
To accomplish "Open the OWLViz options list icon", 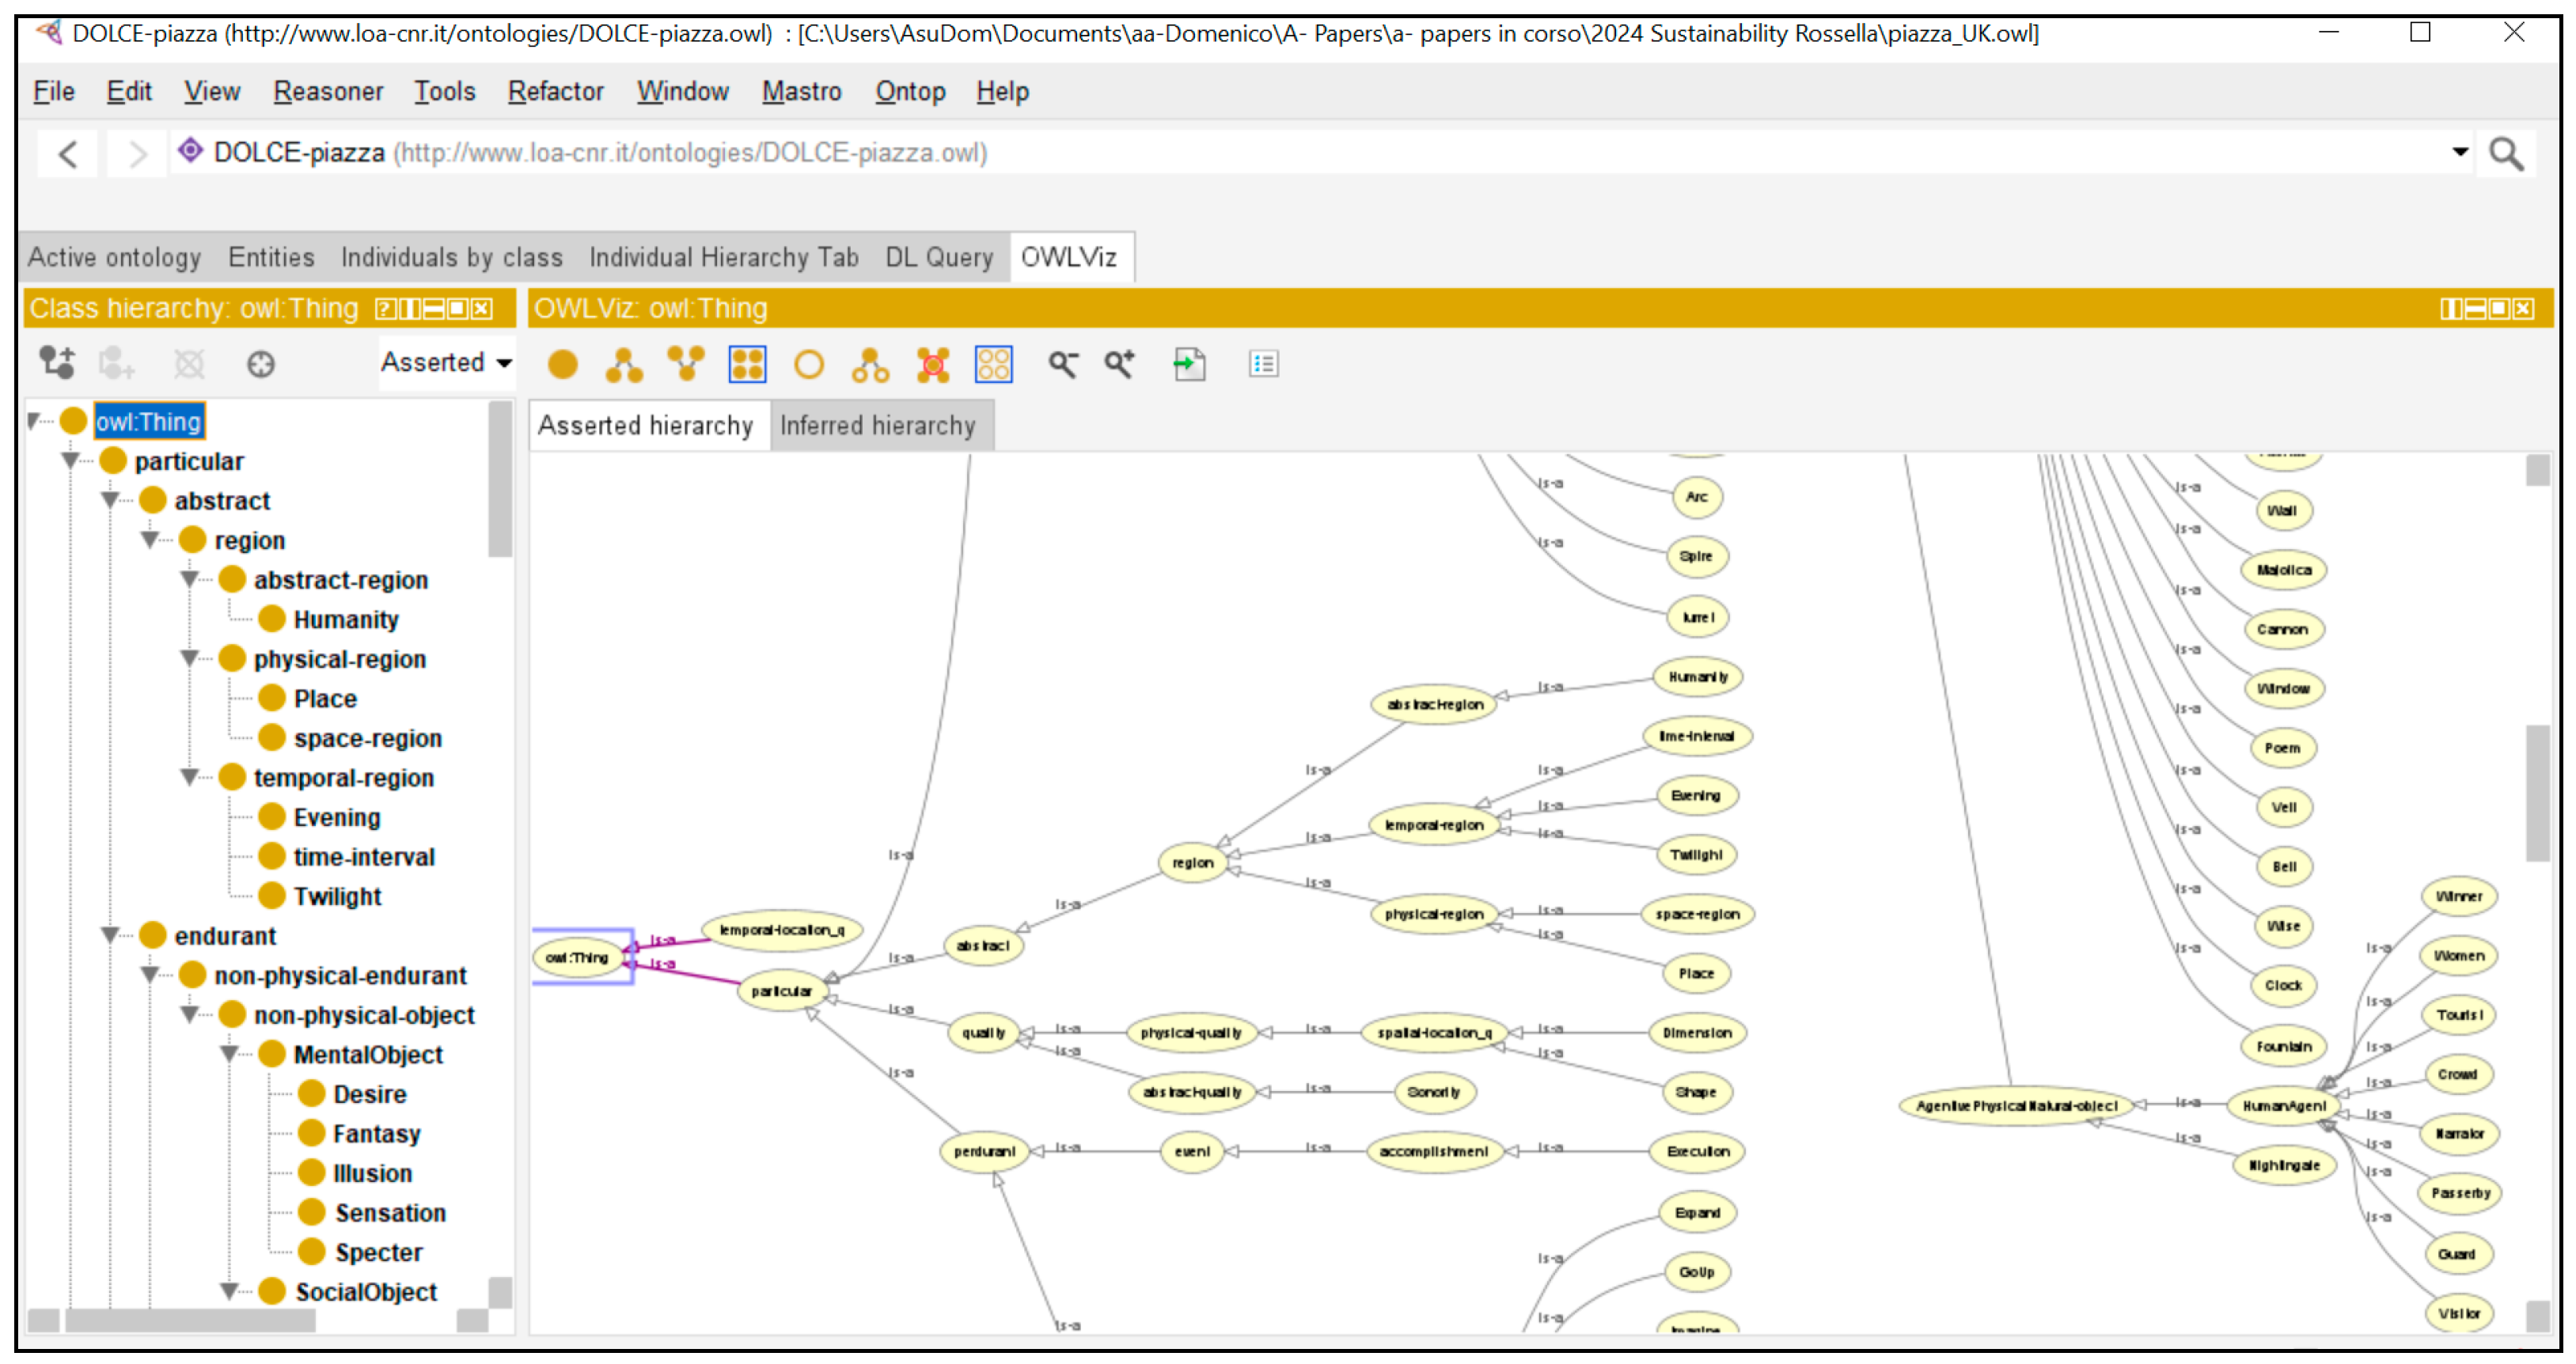I will pos(1264,364).
